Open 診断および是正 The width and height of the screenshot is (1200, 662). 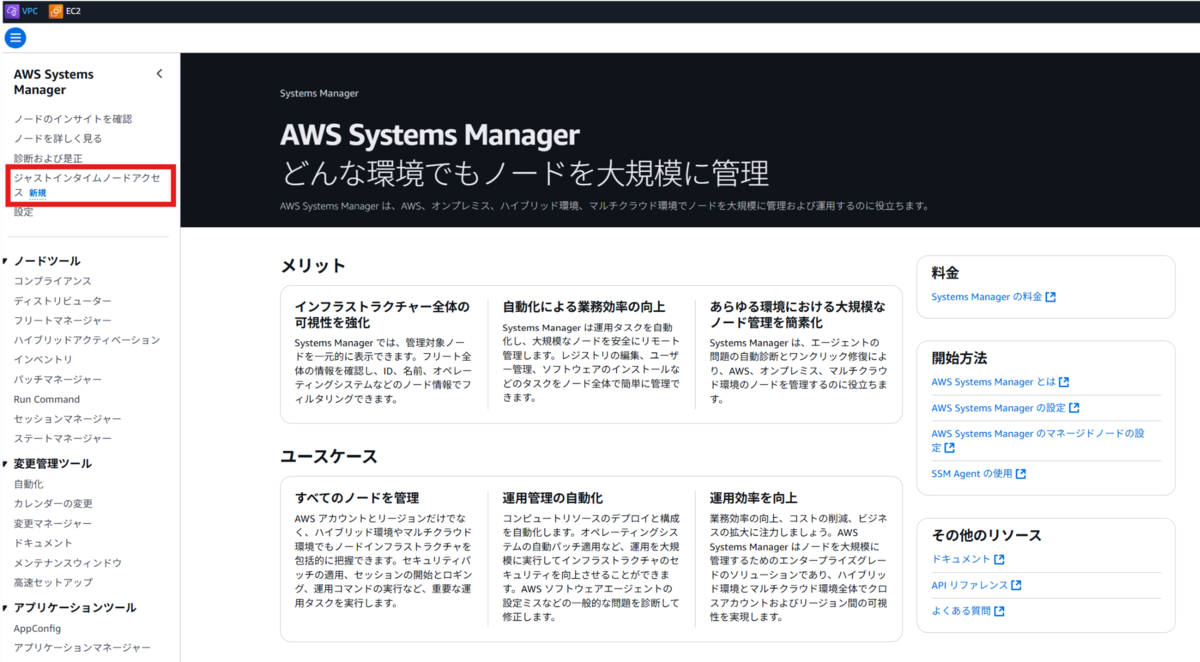coord(48,159)
